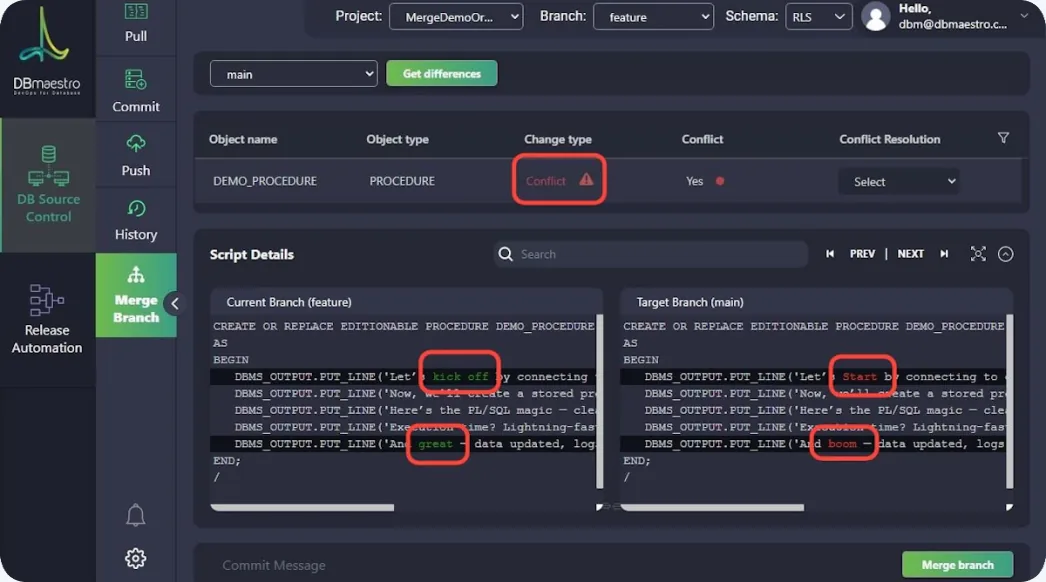This screenshot has height=582, width=1046.
Task: Collapse the Script Details panel
Action: pos(1005,254)
